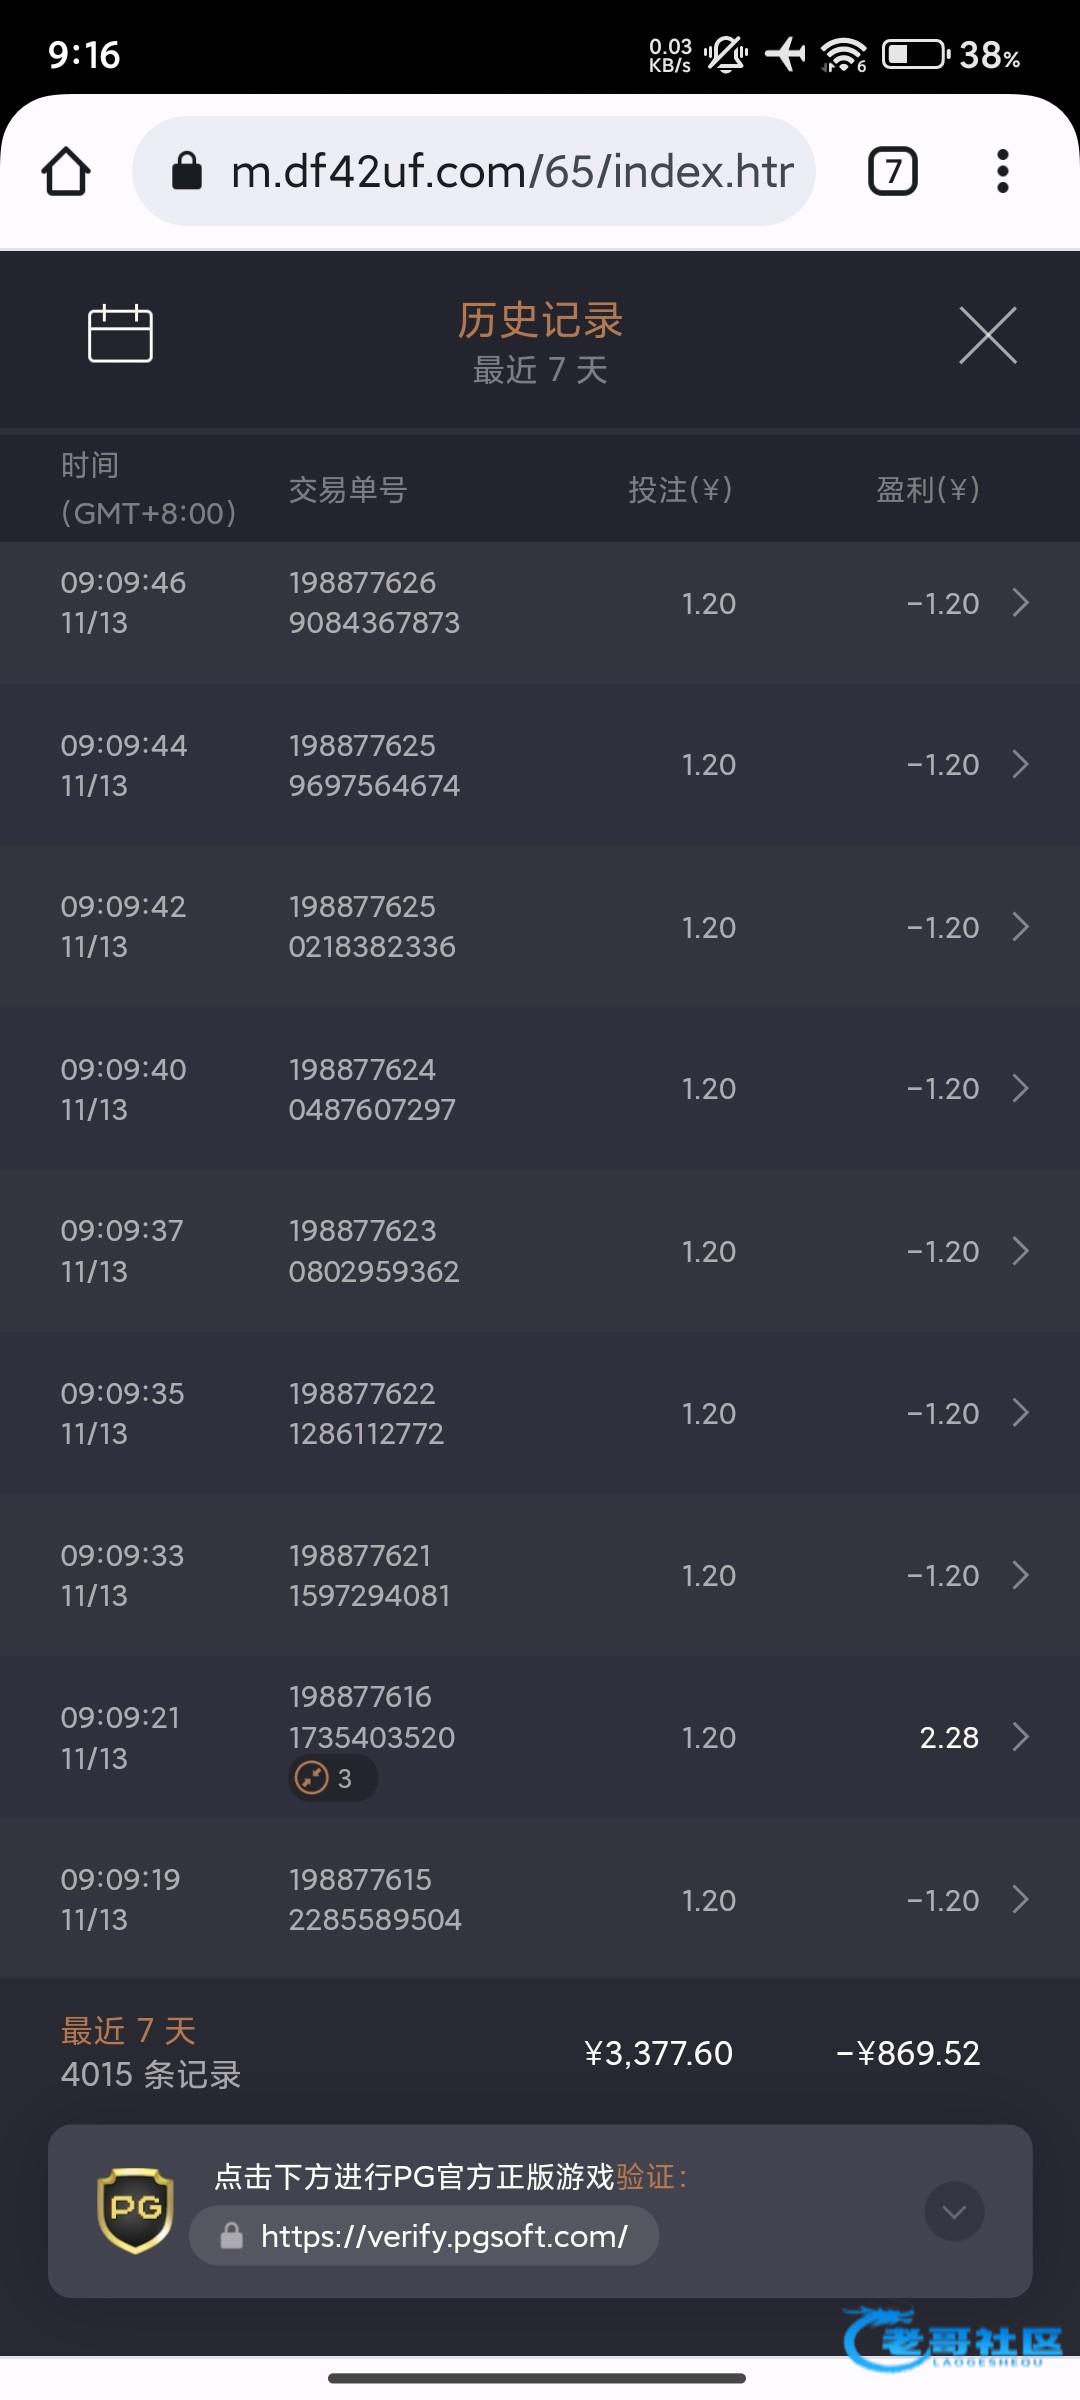Expand details arrow for 2.28 profit record
The image size is (1080, 2400).
pyautogui.click(x=1020, y=1737)
